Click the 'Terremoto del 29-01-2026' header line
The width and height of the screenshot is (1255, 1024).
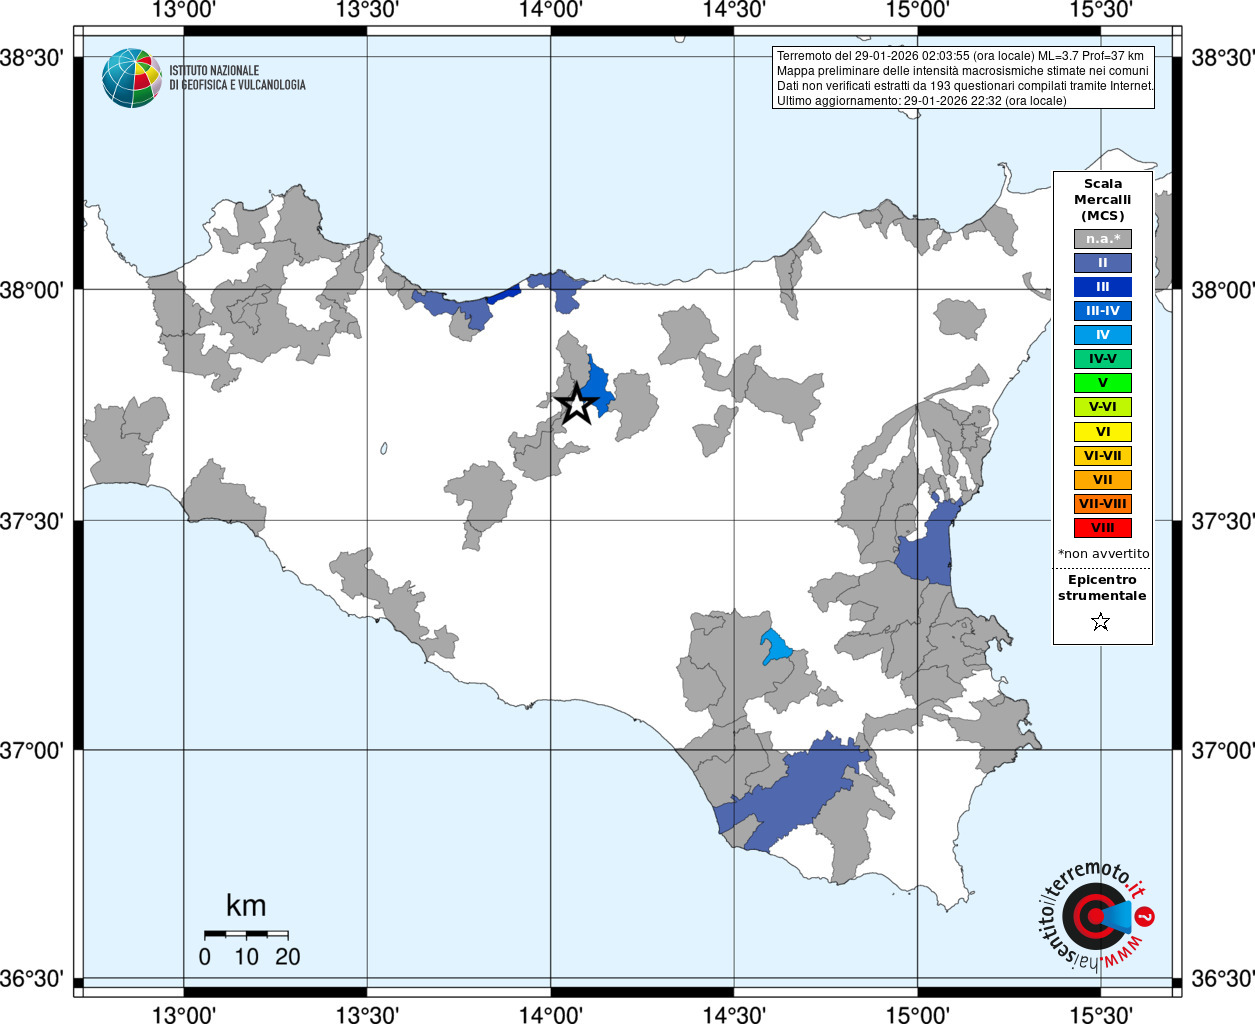point(960,56)
